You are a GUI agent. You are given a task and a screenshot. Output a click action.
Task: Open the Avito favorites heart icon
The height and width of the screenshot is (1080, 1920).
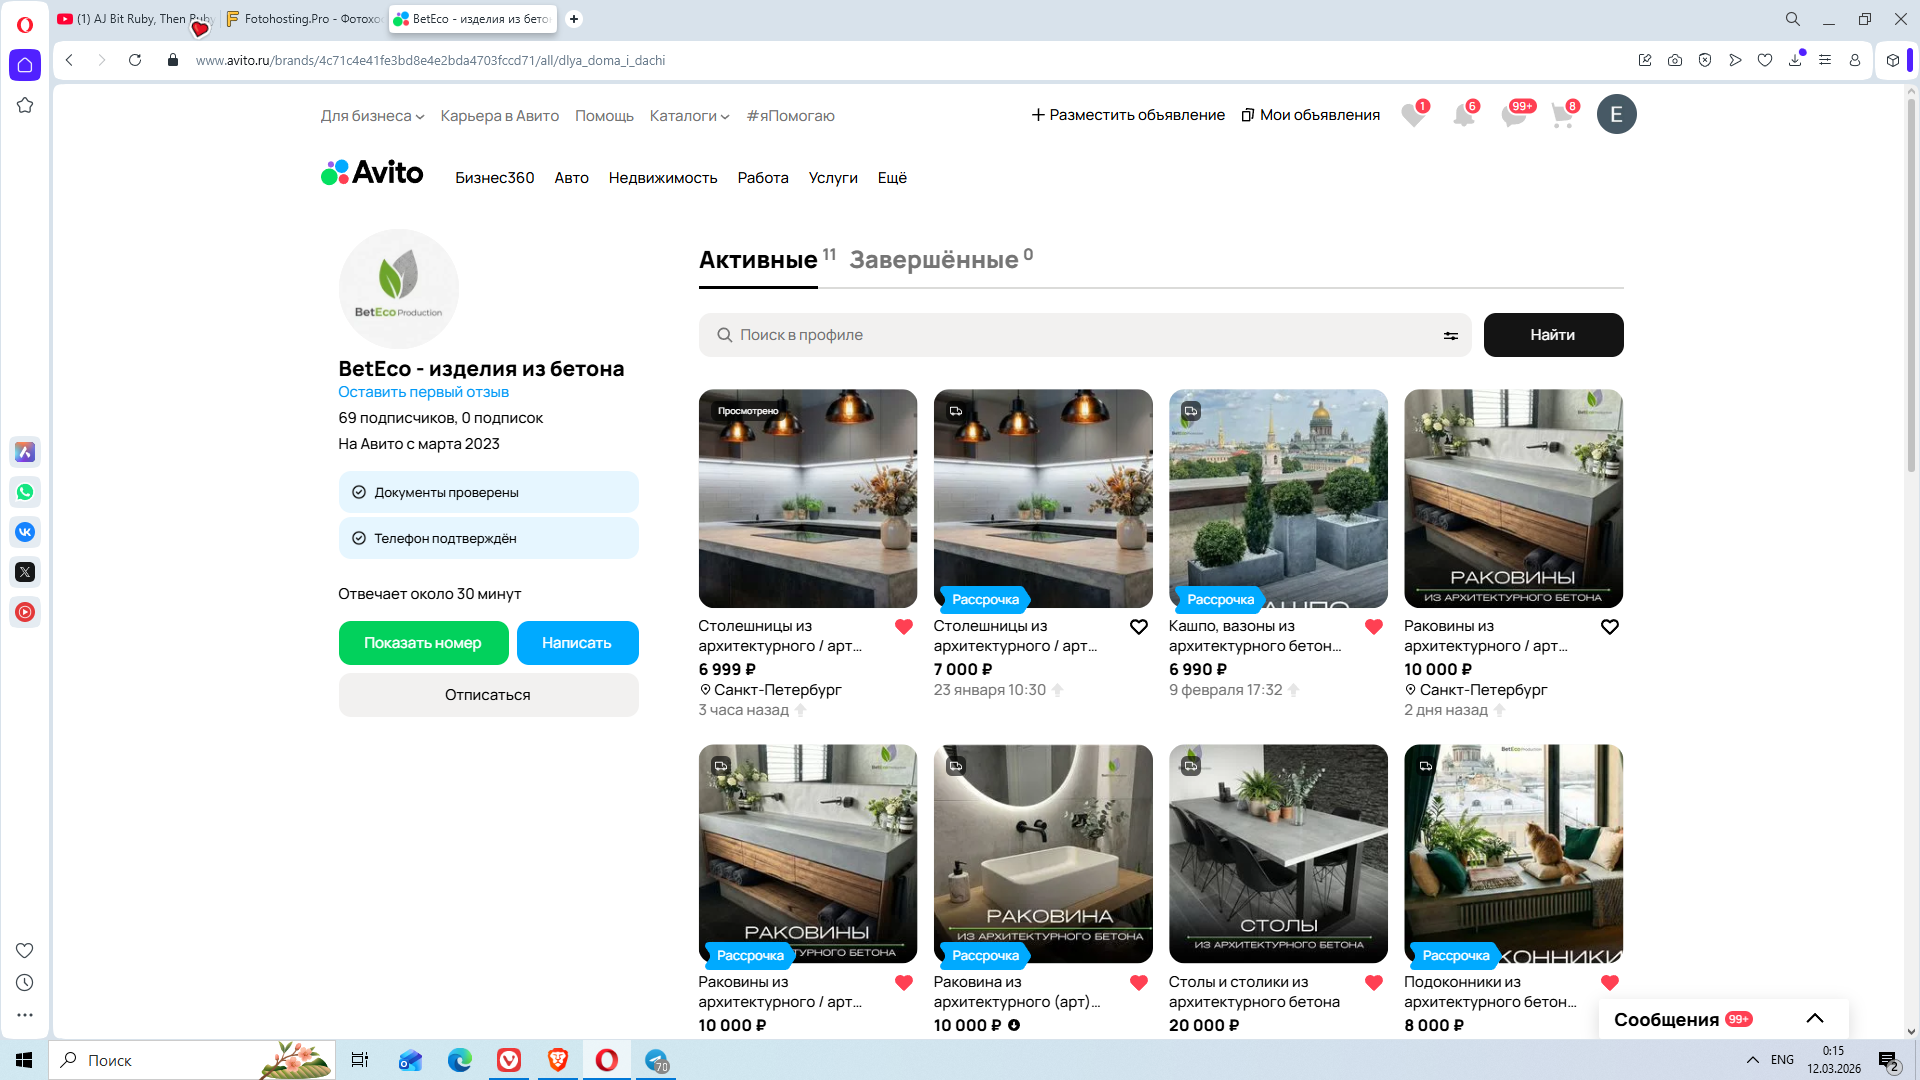pos(1413,116)
